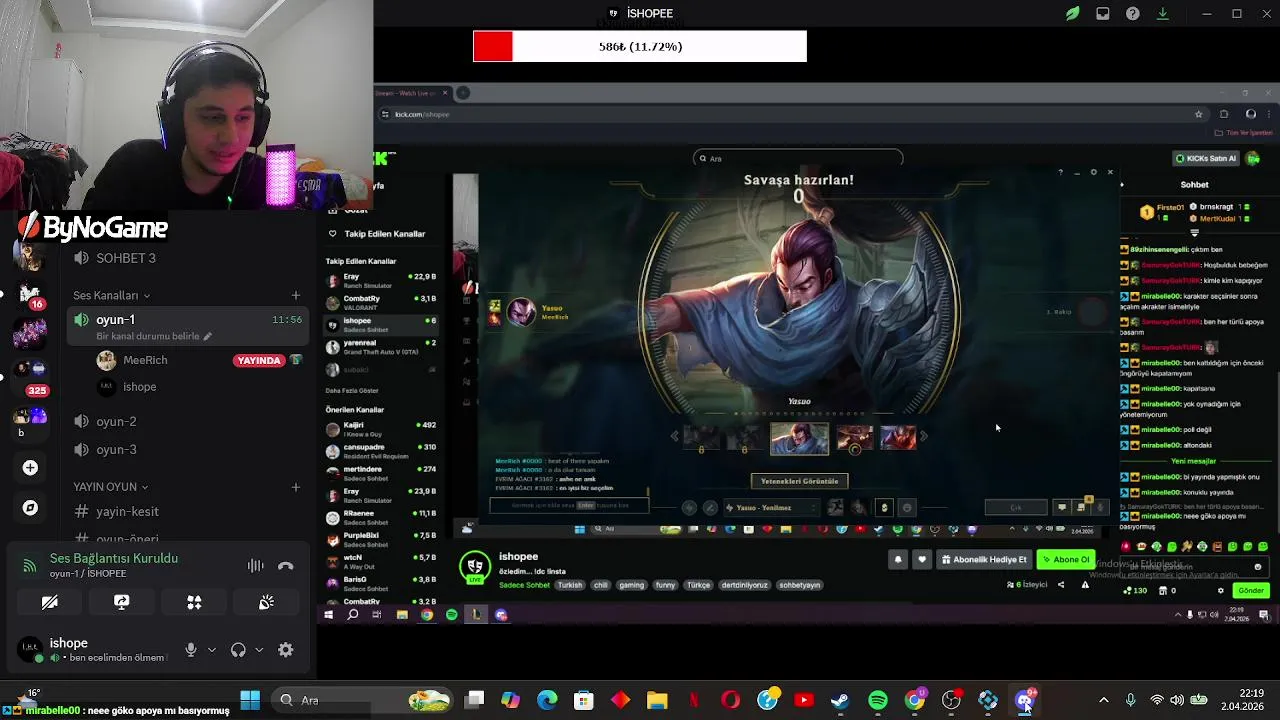Screen dimensions: 1280x720
Task: Toggle noise suppression waveform icon
Action: [x=256, y=566]
